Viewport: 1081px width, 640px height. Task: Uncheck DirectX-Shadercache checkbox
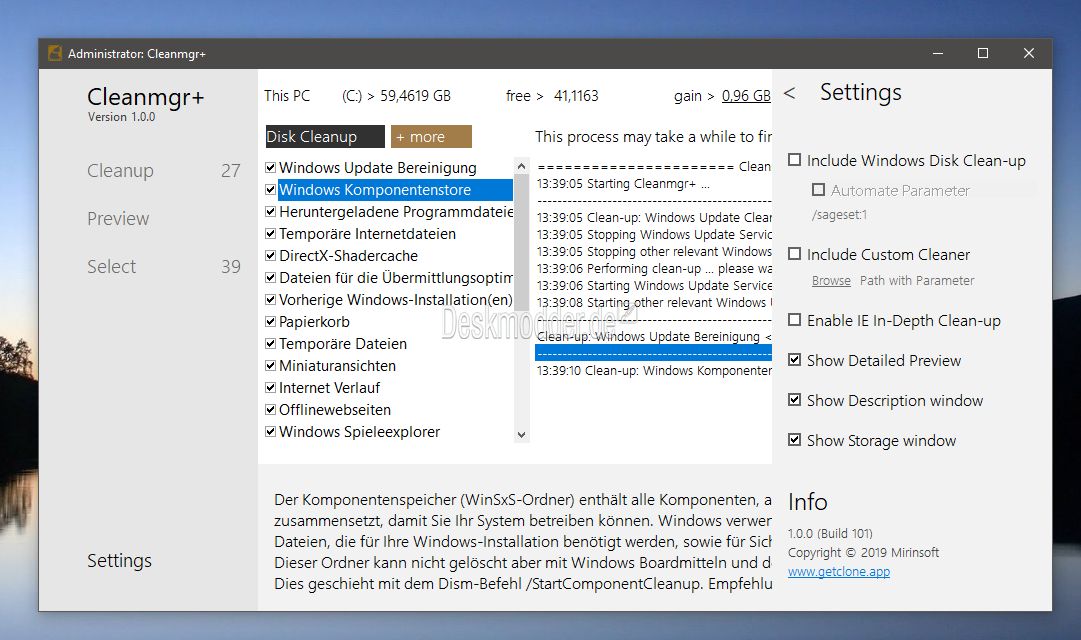tap(271, 256)
